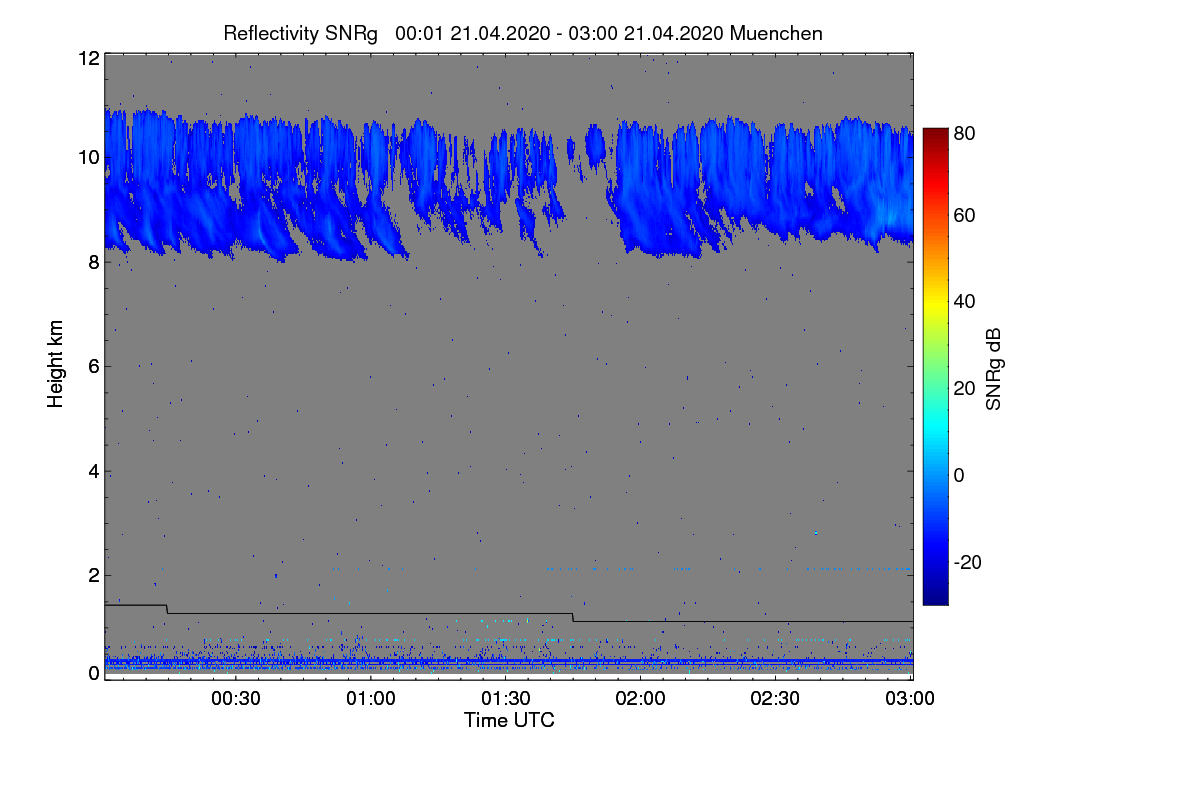Click the height tick label 8

(93, 262)
